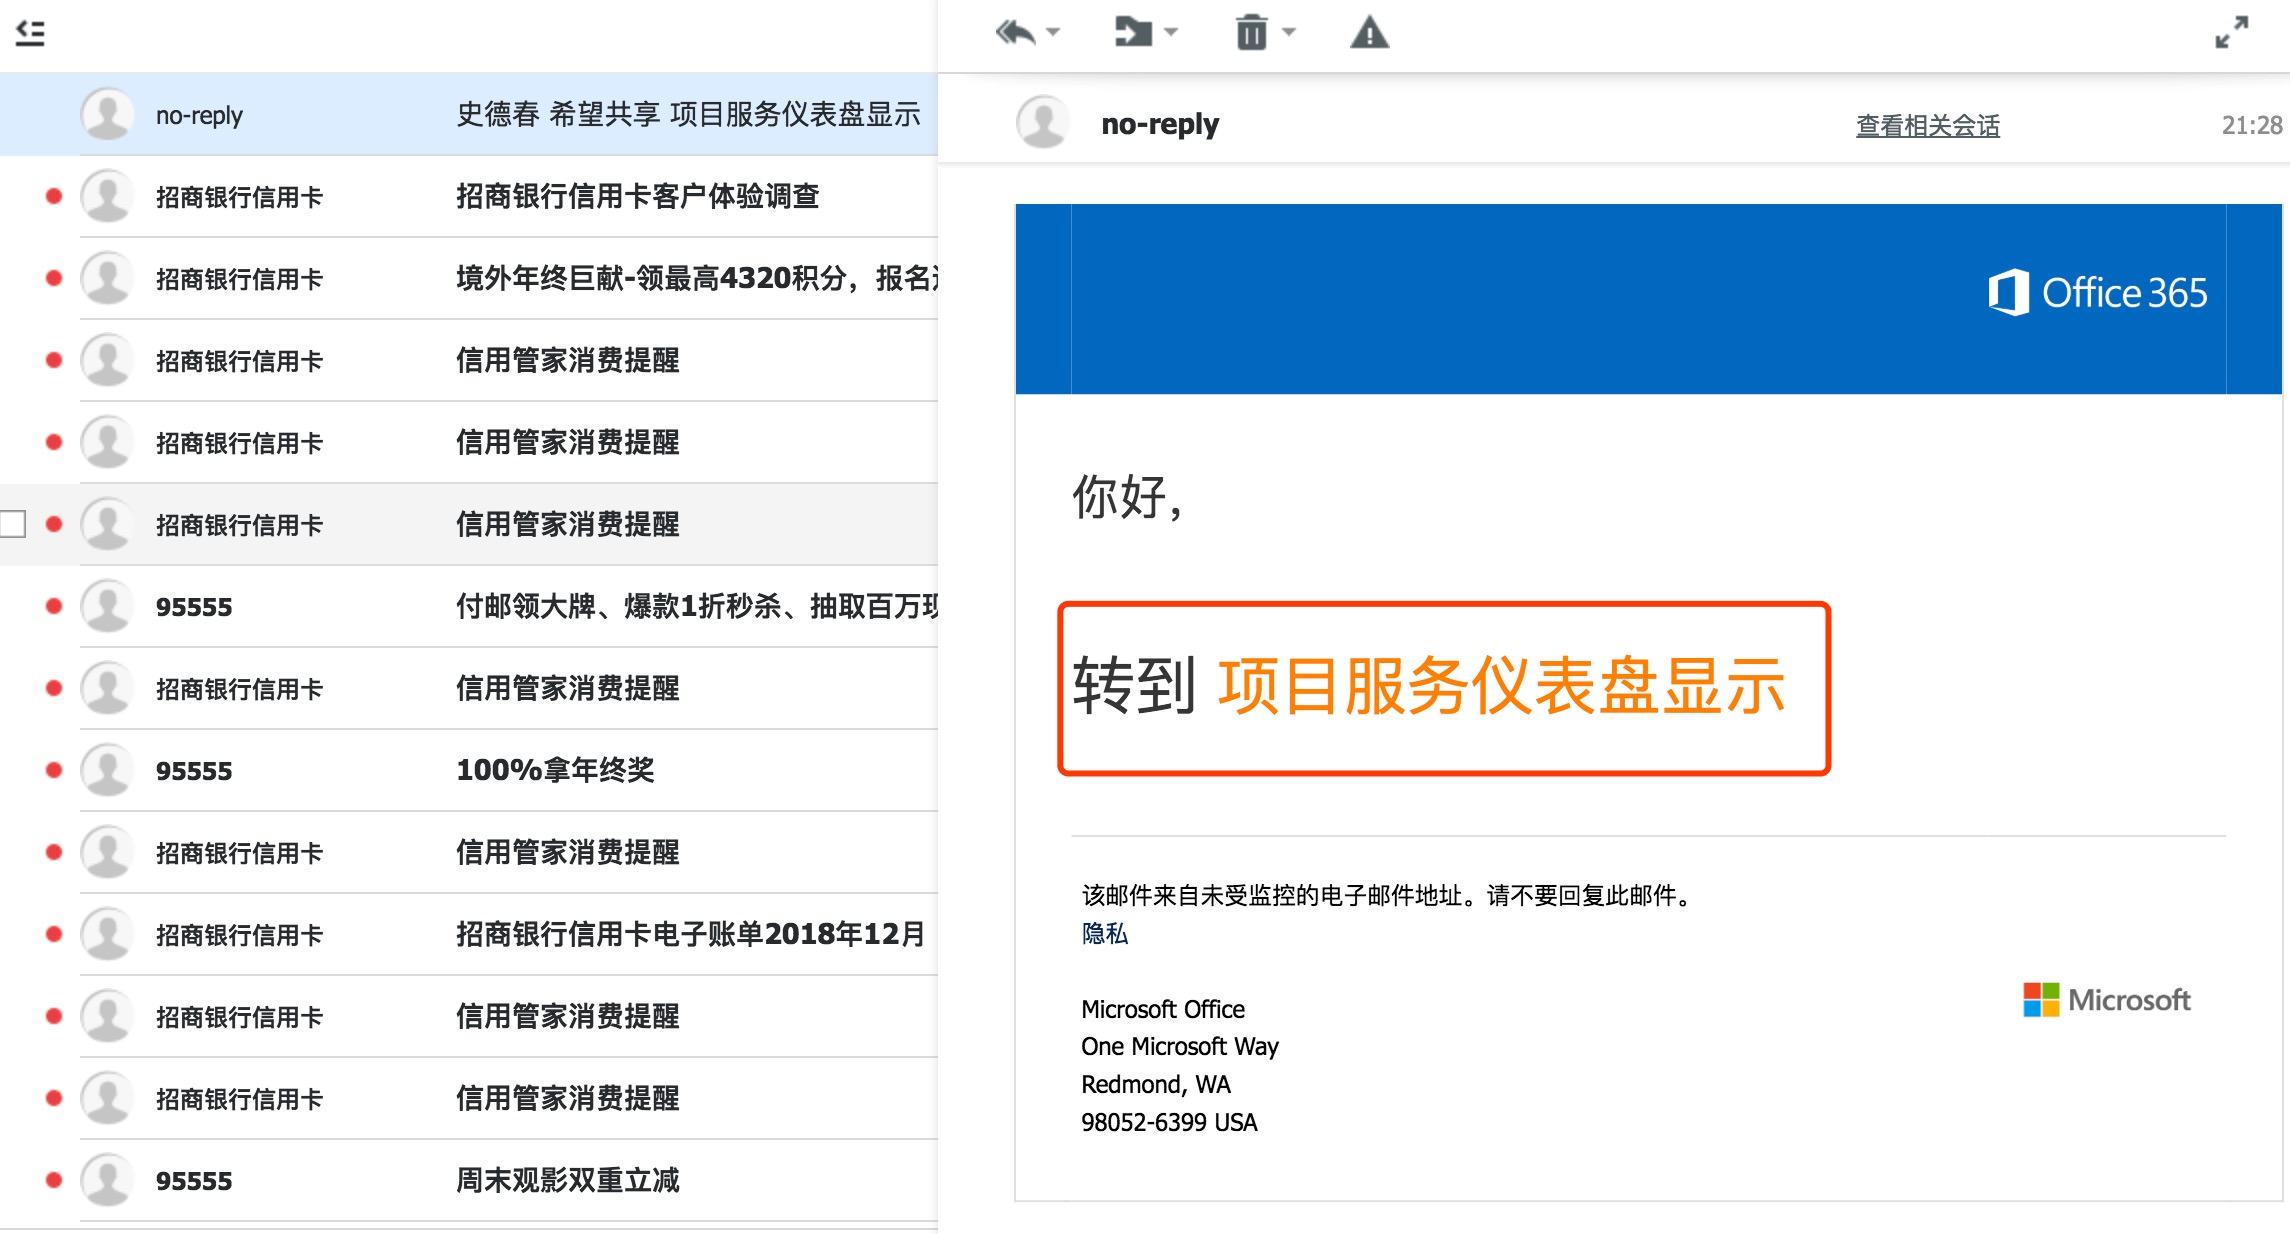Click the avatar on the 招商银行信用卡客户体验调查 row
This screenshot has height=1234, width=2290.
[x=107, y=196]
